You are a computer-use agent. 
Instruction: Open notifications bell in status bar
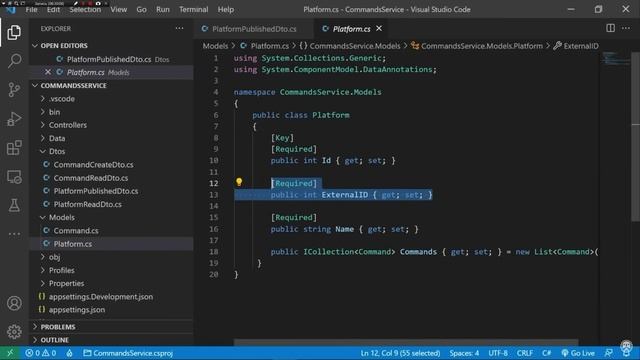pos(626,353)
